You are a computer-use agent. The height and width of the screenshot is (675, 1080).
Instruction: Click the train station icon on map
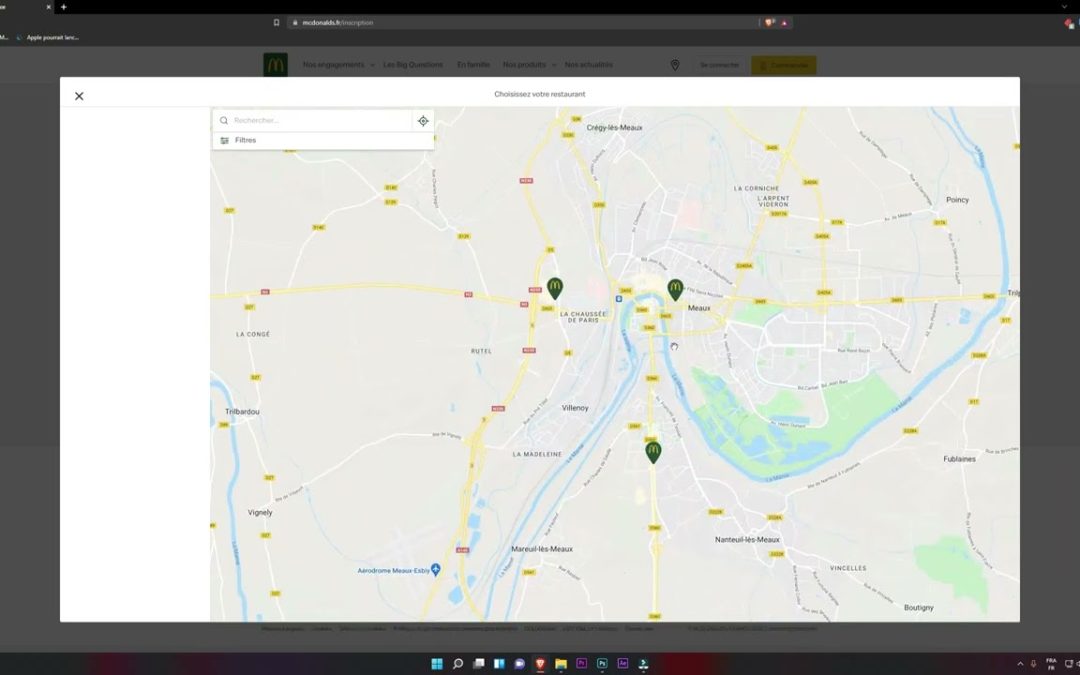click(x=619, y=299)
